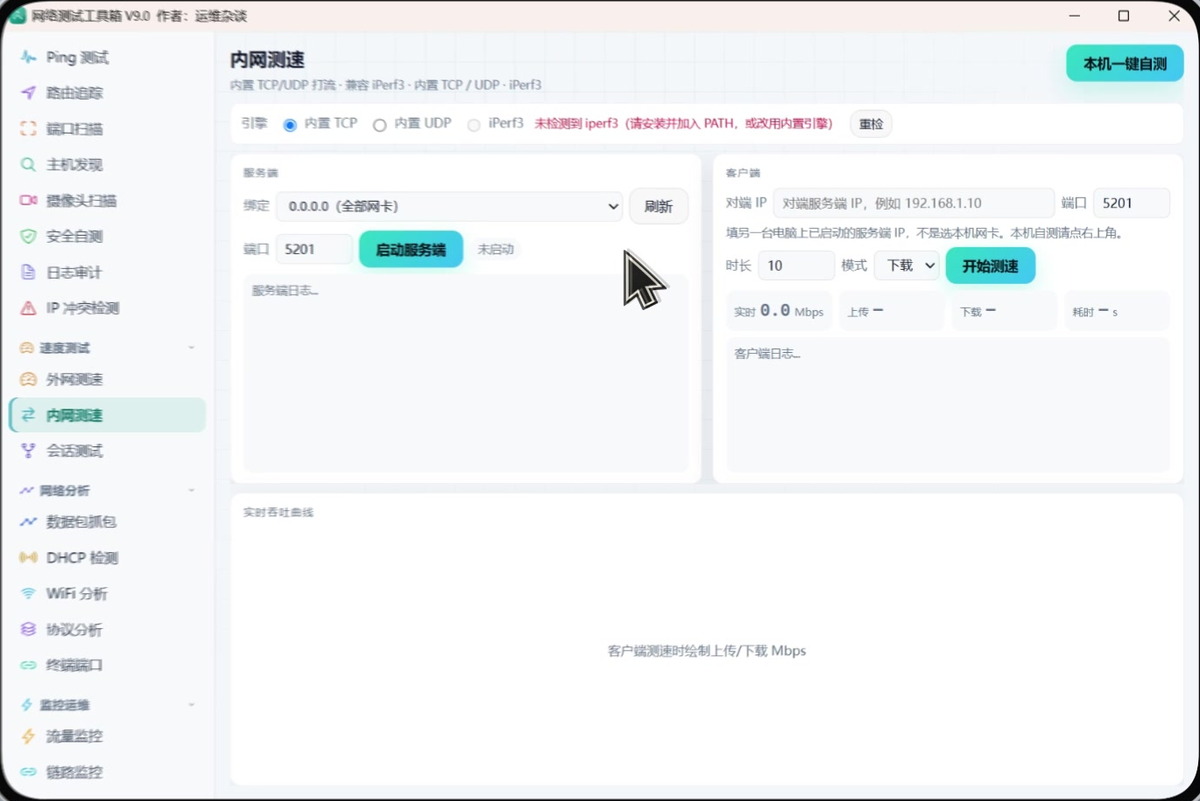Click the 速度测试 section gauge icon
The height and width of the screenshot is (801, 1200).
(26, 348)
